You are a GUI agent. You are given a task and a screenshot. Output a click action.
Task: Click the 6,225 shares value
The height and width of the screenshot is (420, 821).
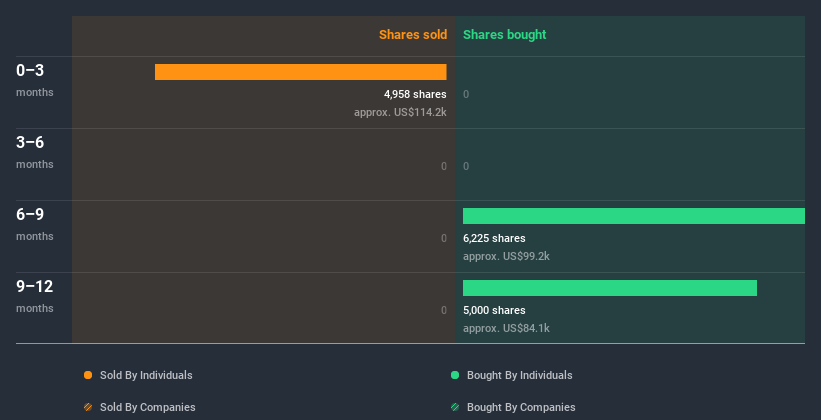pos(494,238)
